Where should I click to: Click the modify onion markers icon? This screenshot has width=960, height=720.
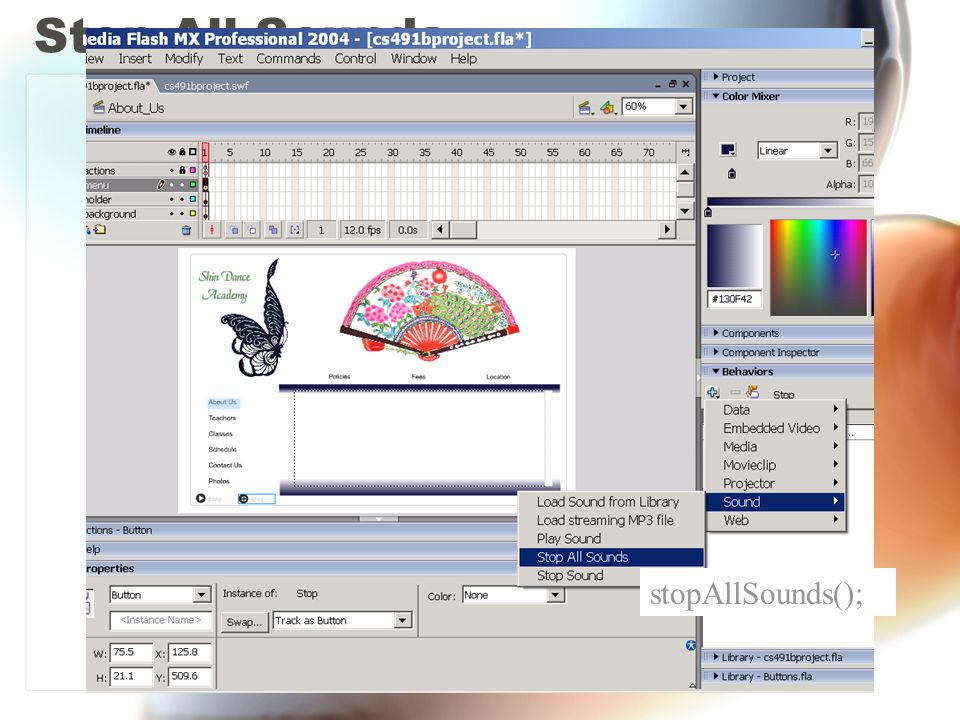[x=295, y=230]
